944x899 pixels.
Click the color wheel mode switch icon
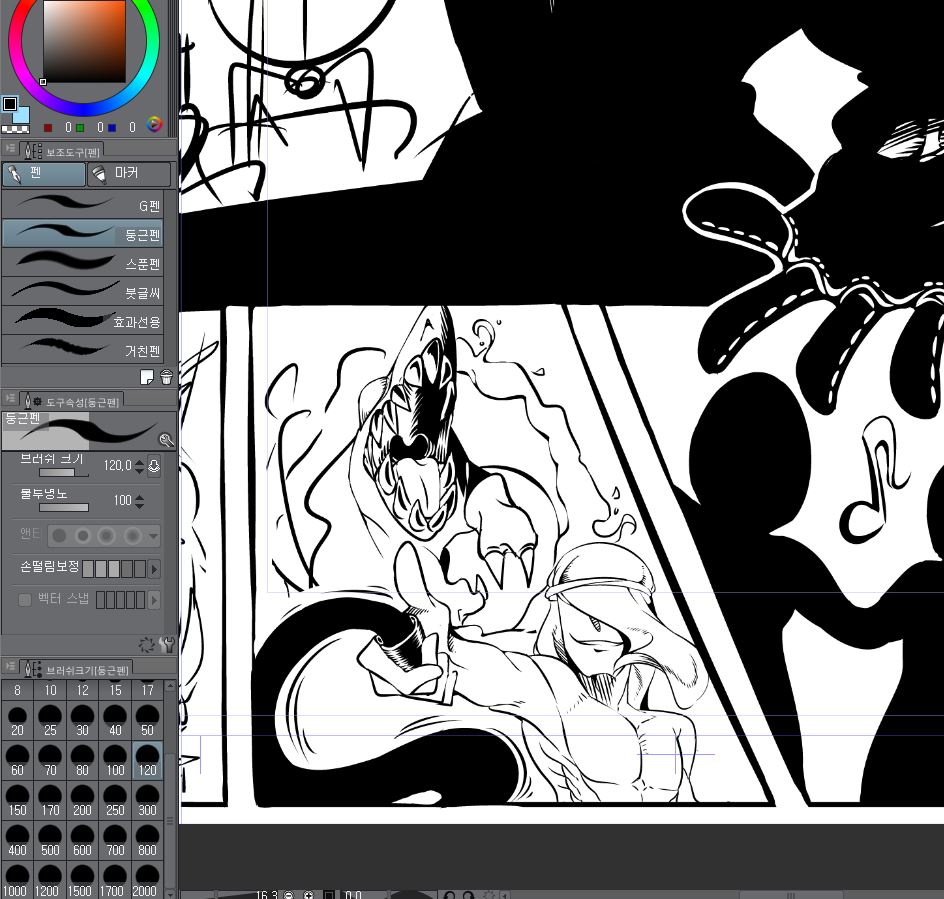155,124
